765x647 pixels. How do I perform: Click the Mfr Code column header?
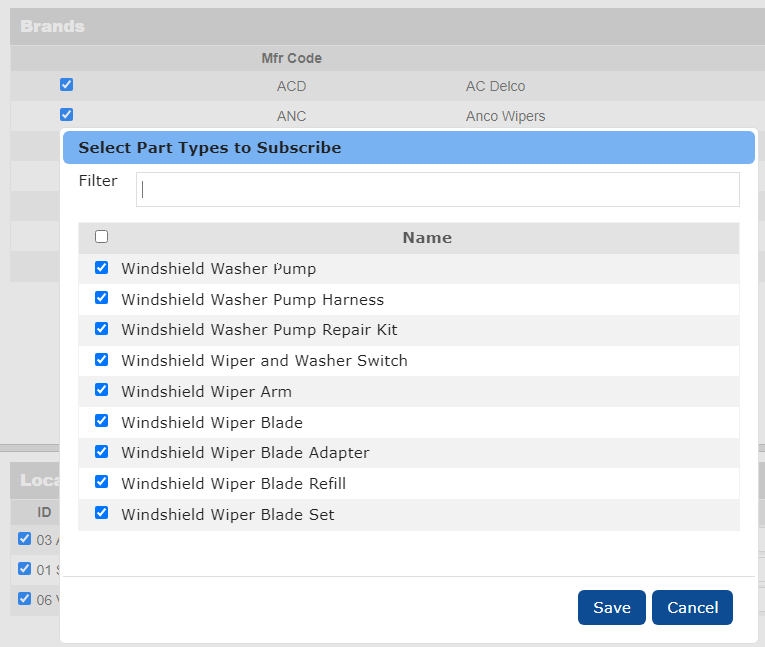(x=291, y=58)
